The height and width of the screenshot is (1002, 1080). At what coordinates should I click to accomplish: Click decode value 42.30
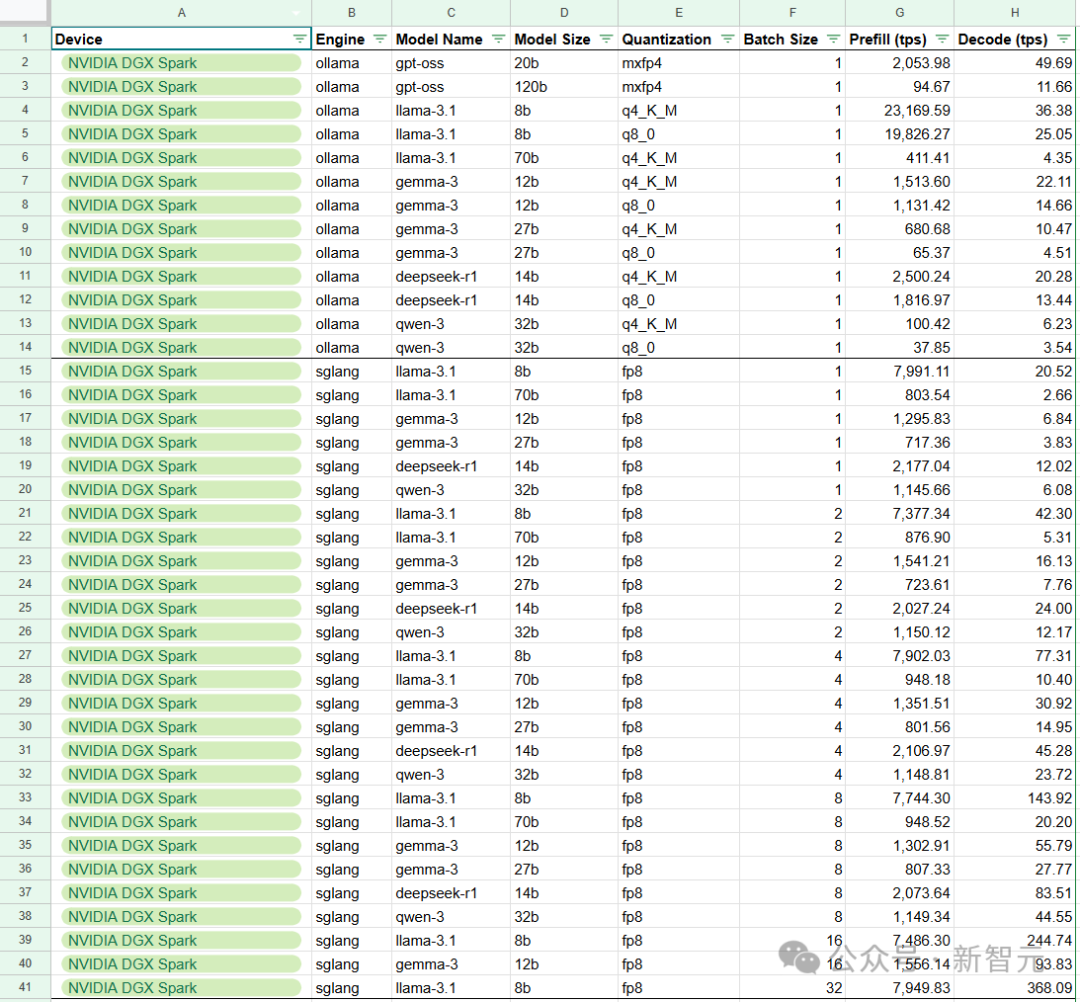point(1015,514)
